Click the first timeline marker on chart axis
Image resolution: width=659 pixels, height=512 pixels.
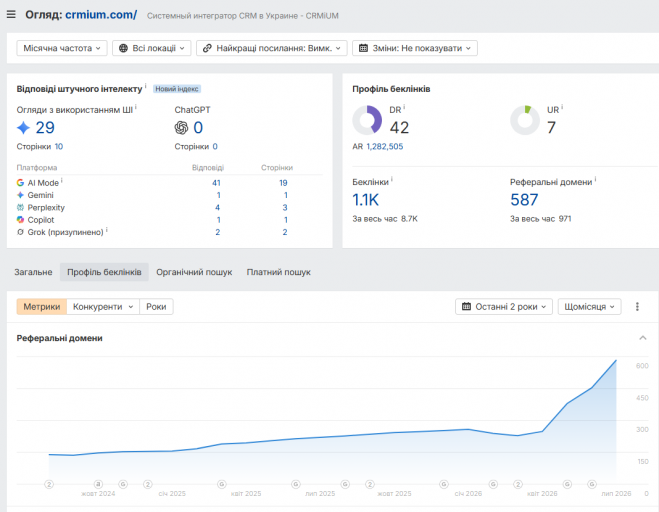coord(49,484)
